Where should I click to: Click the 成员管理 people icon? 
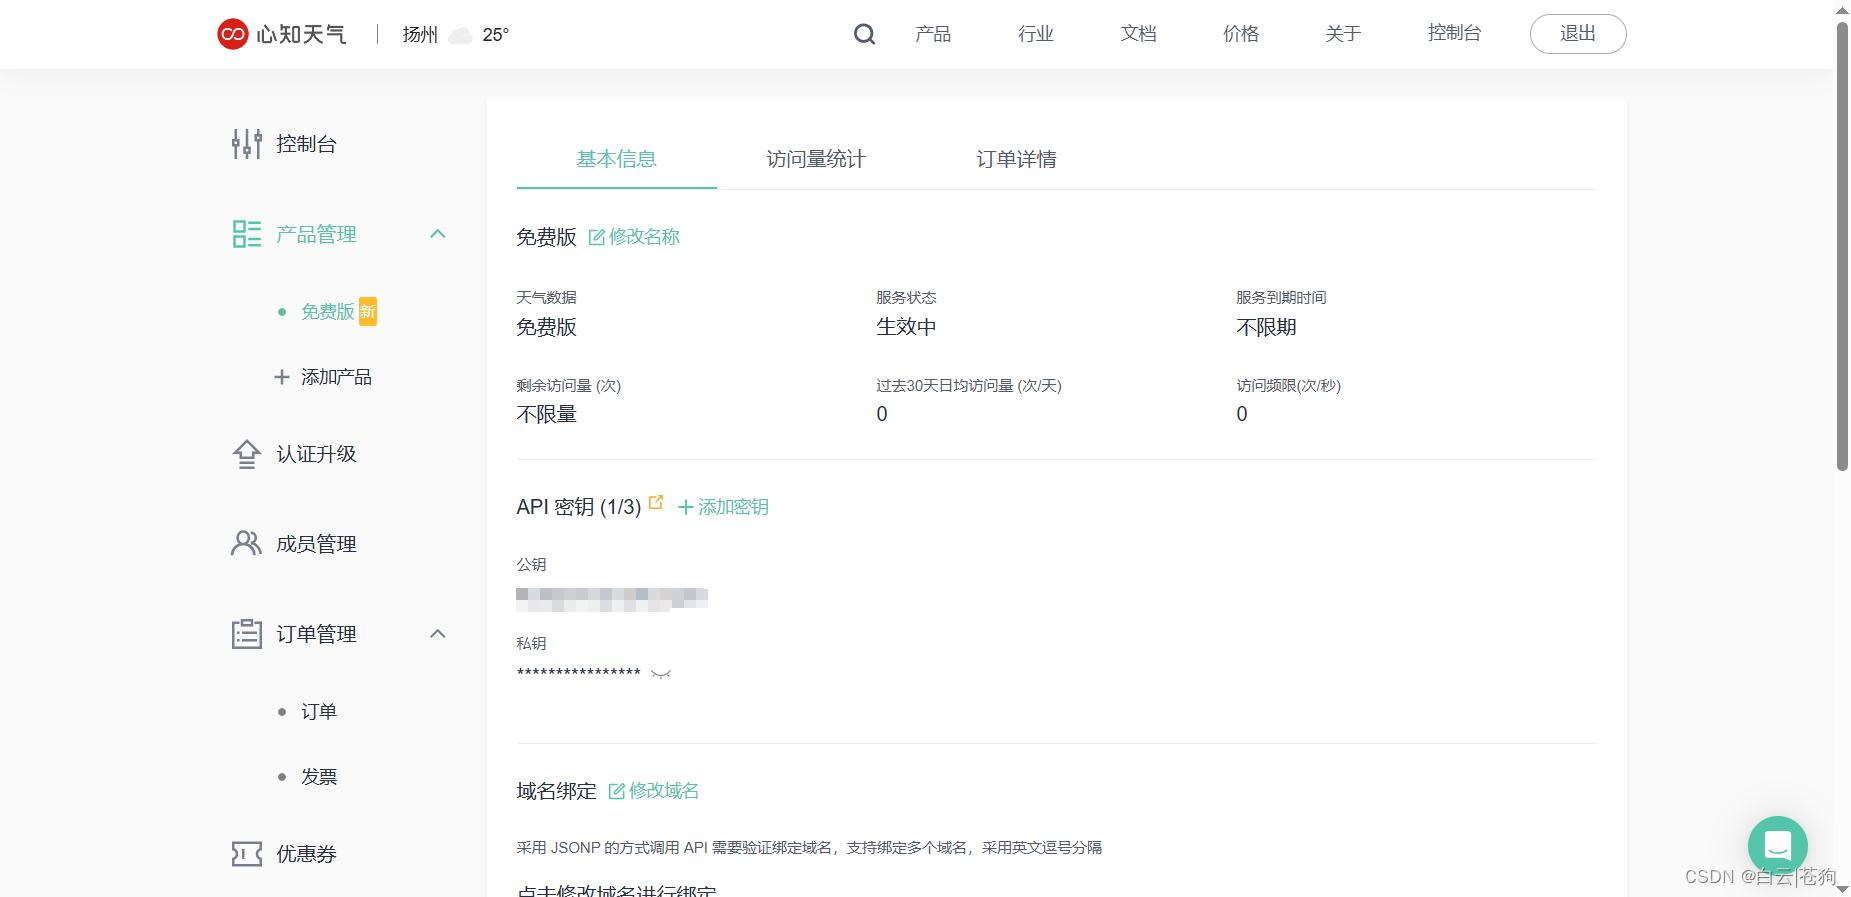[247, 543]
